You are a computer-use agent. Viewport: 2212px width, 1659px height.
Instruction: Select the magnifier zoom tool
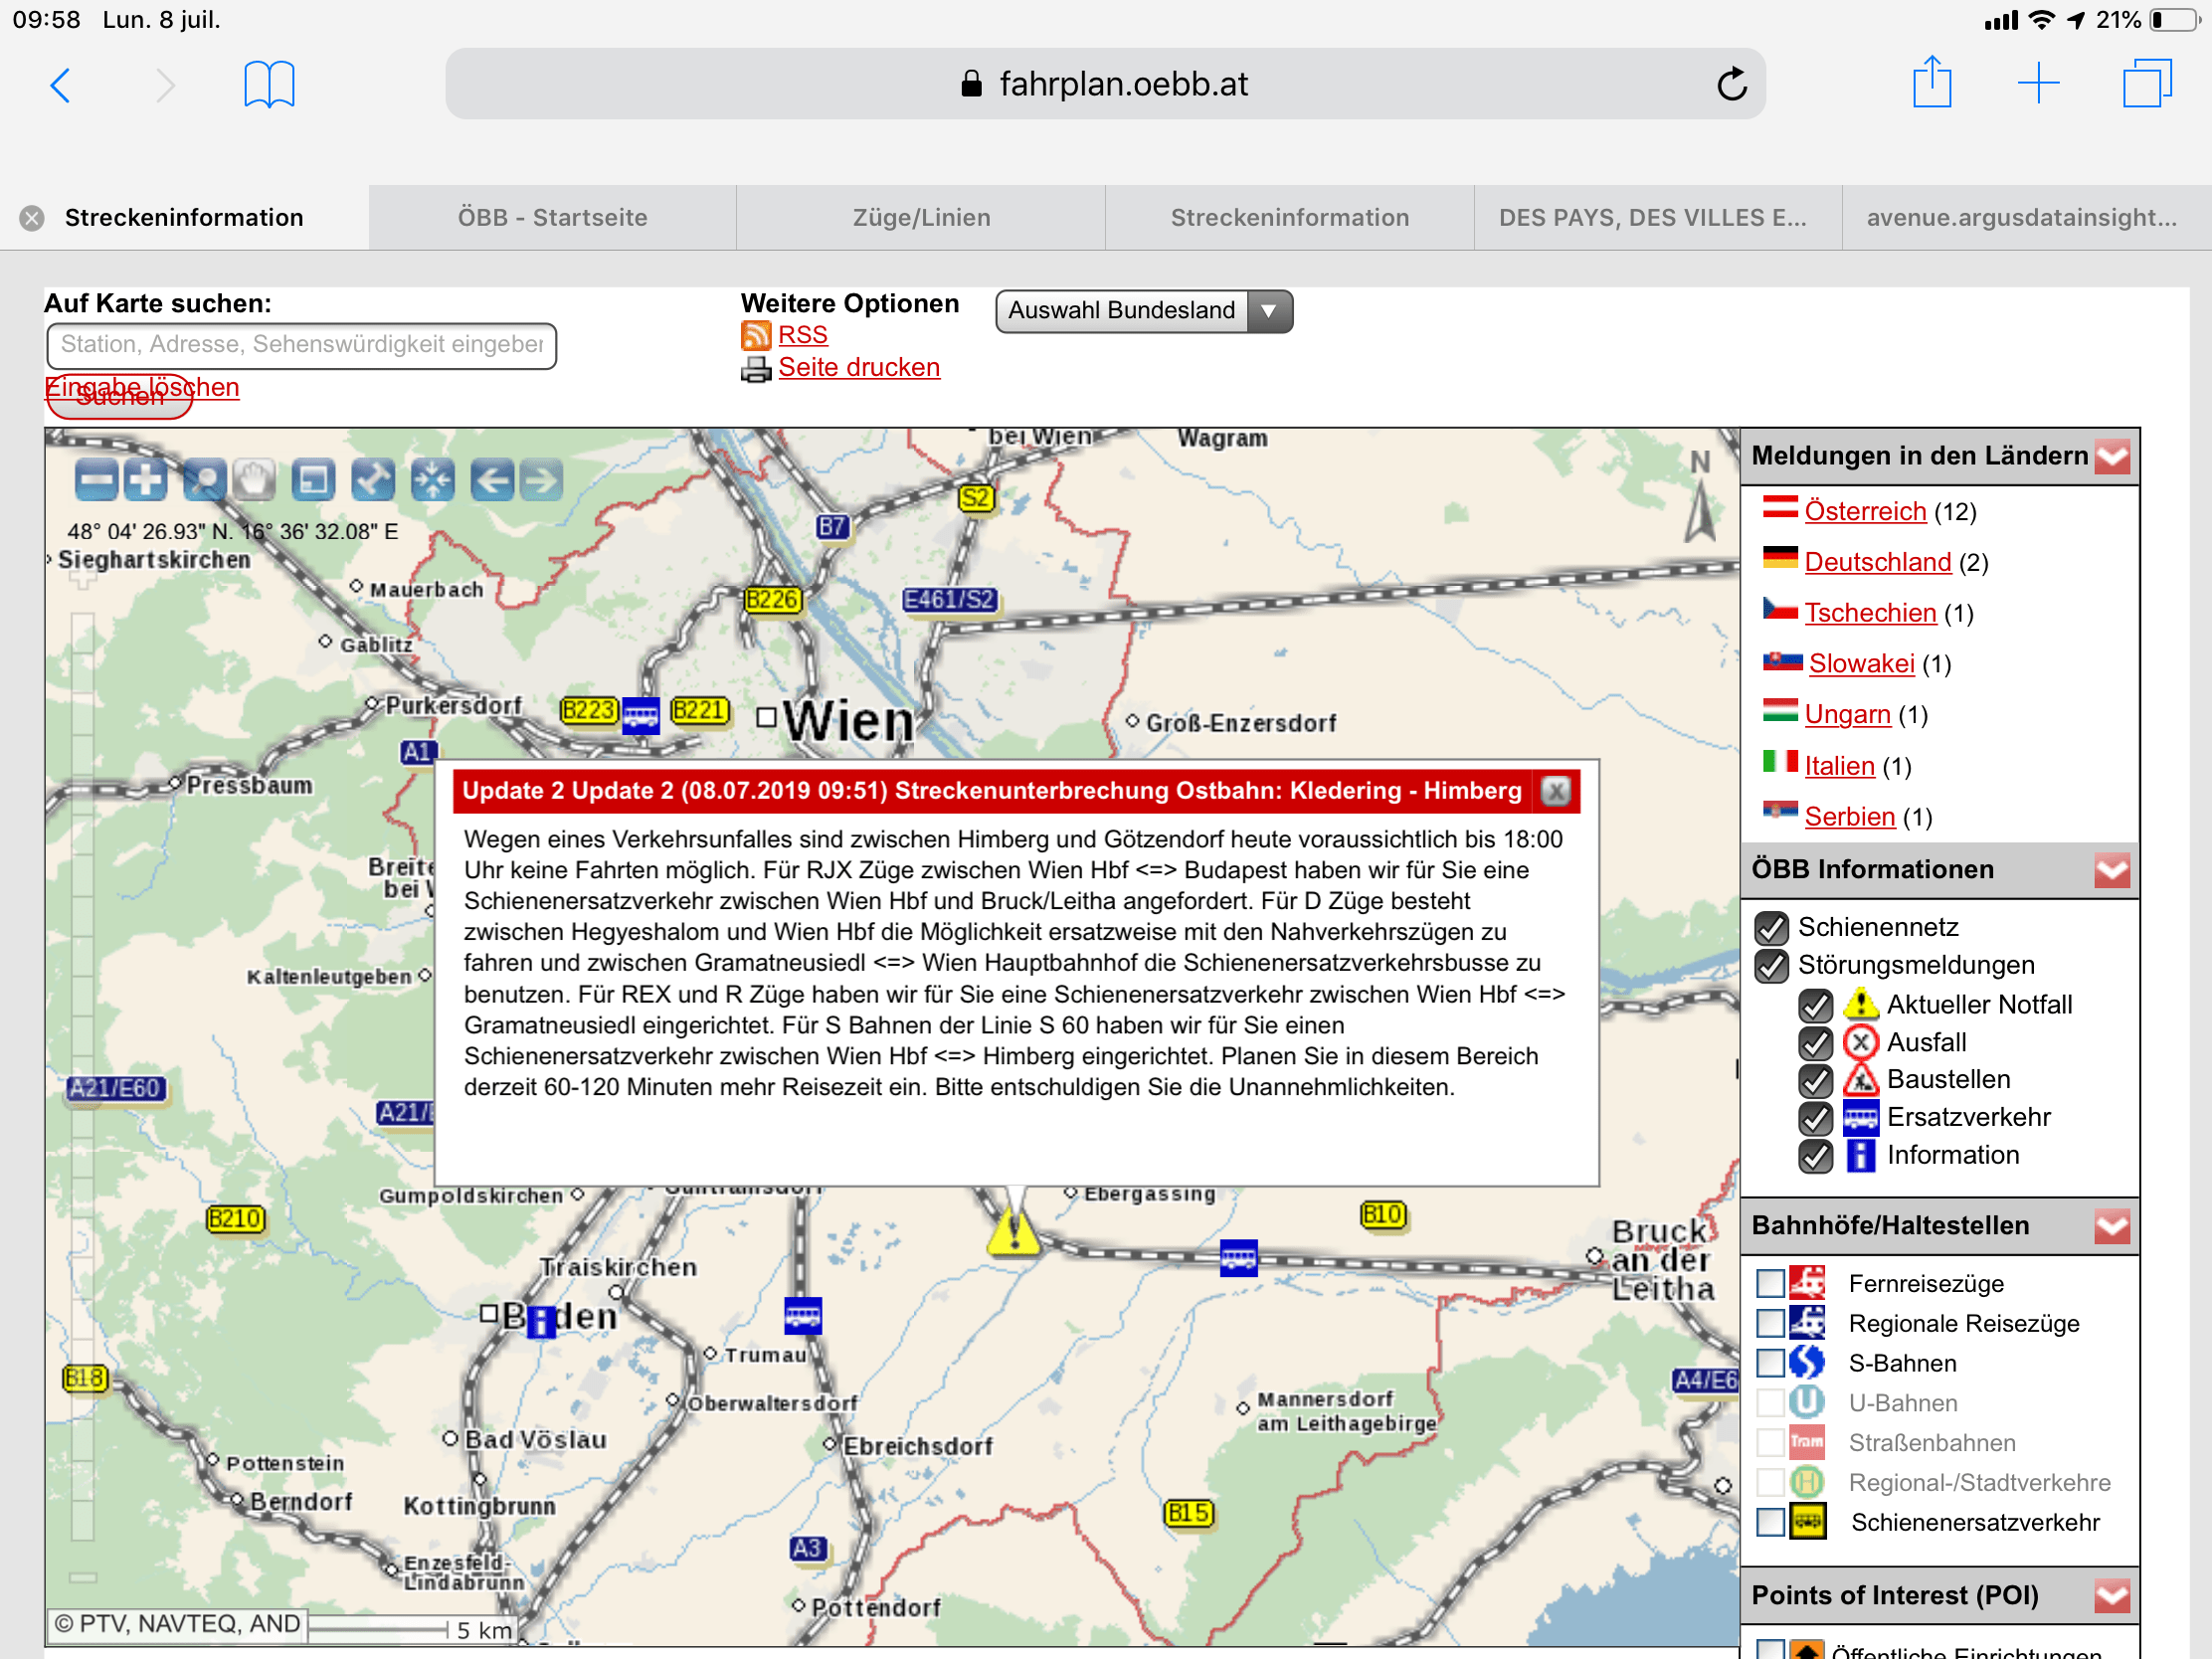(203, 481)
